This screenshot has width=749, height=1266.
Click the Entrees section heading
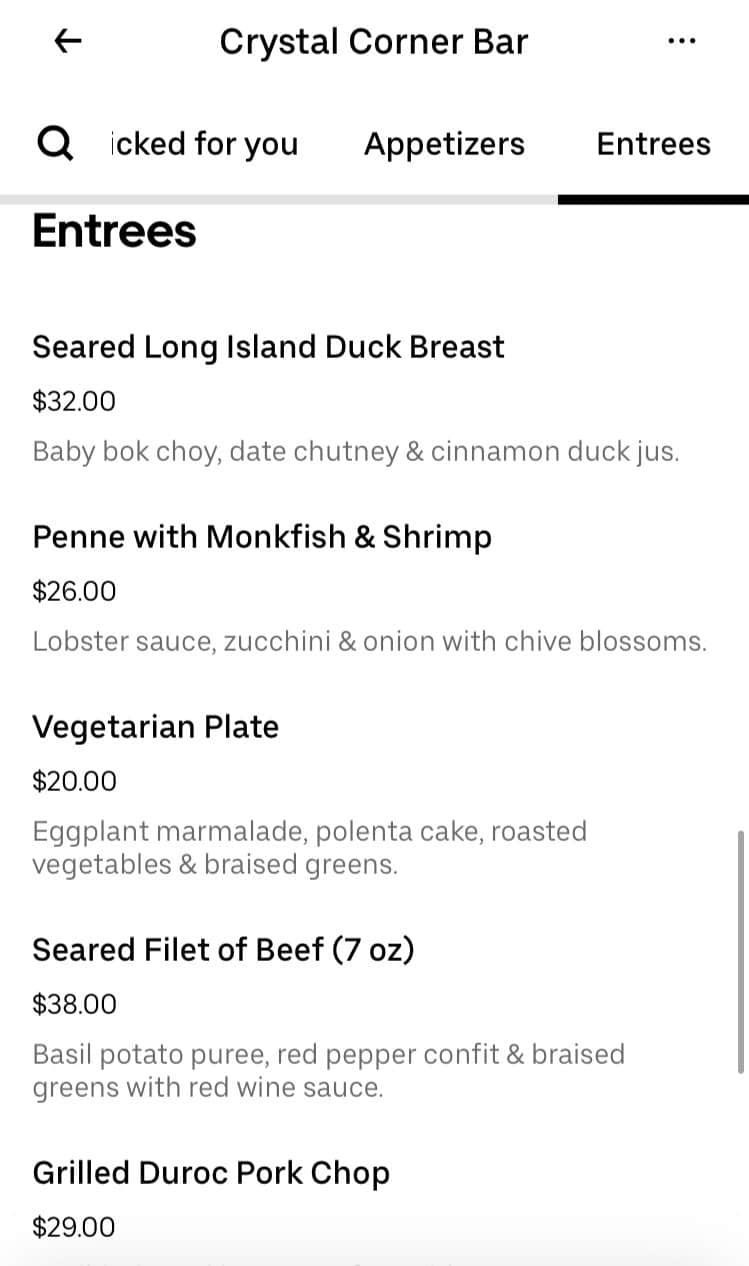point(114,231)
